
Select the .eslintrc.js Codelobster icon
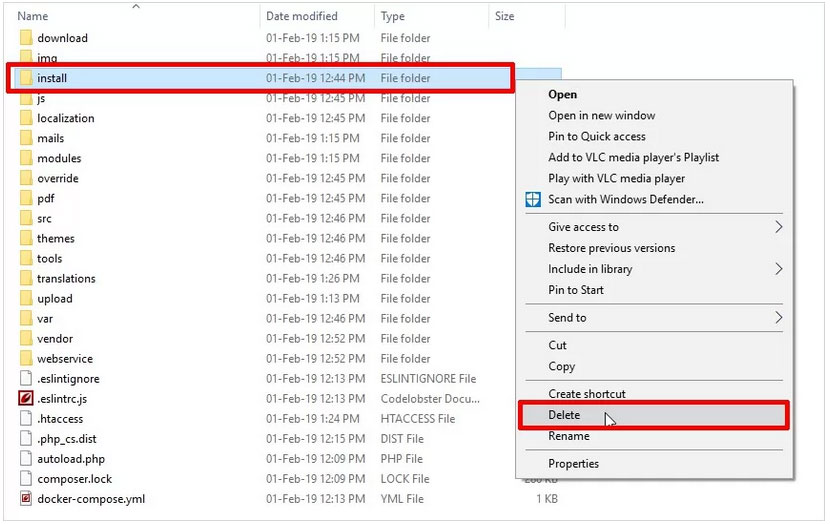point(26,399)
